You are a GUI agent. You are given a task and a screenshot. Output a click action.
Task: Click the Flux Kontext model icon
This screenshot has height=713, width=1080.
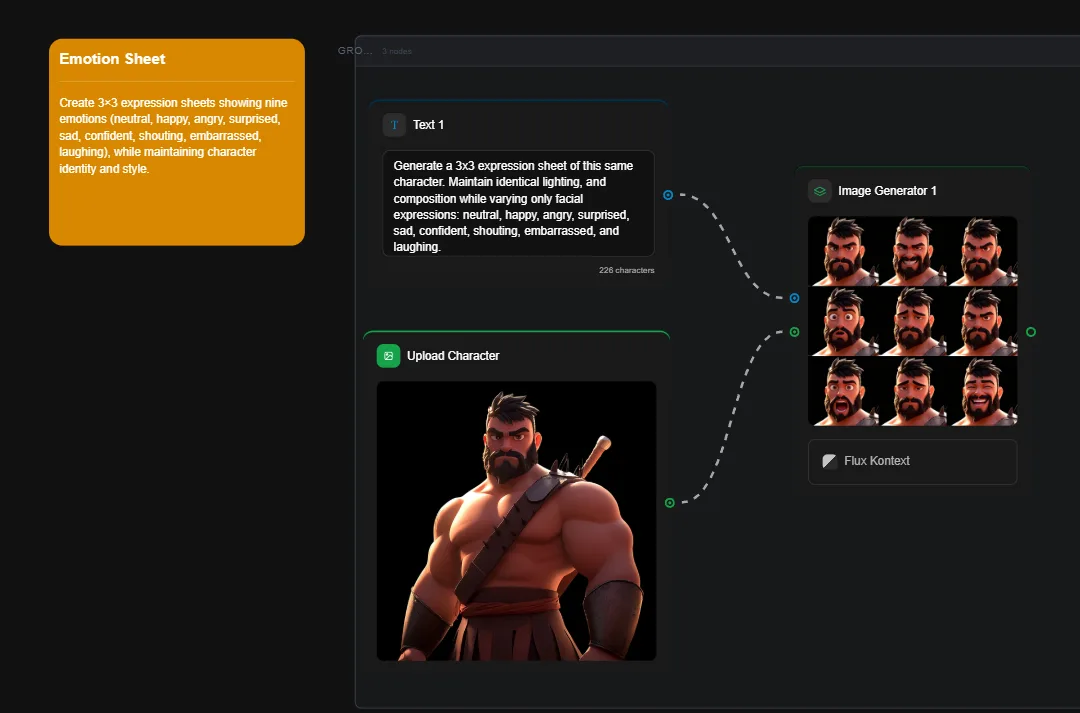[829, 461]
